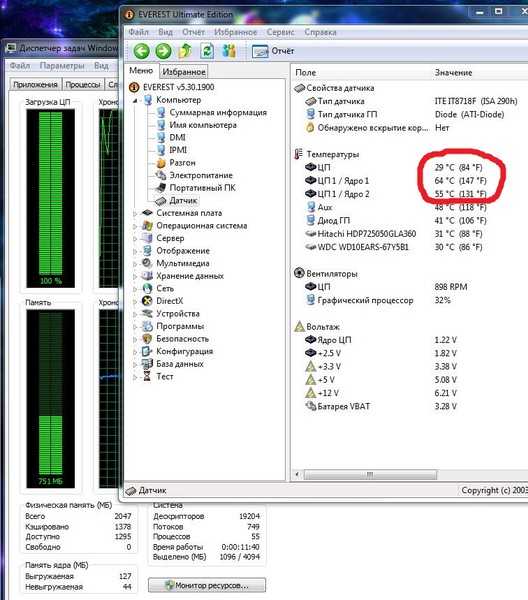528x600 pixels.
Task: Collapse the Компьютер tree node
Action: [x=135, y=101]
